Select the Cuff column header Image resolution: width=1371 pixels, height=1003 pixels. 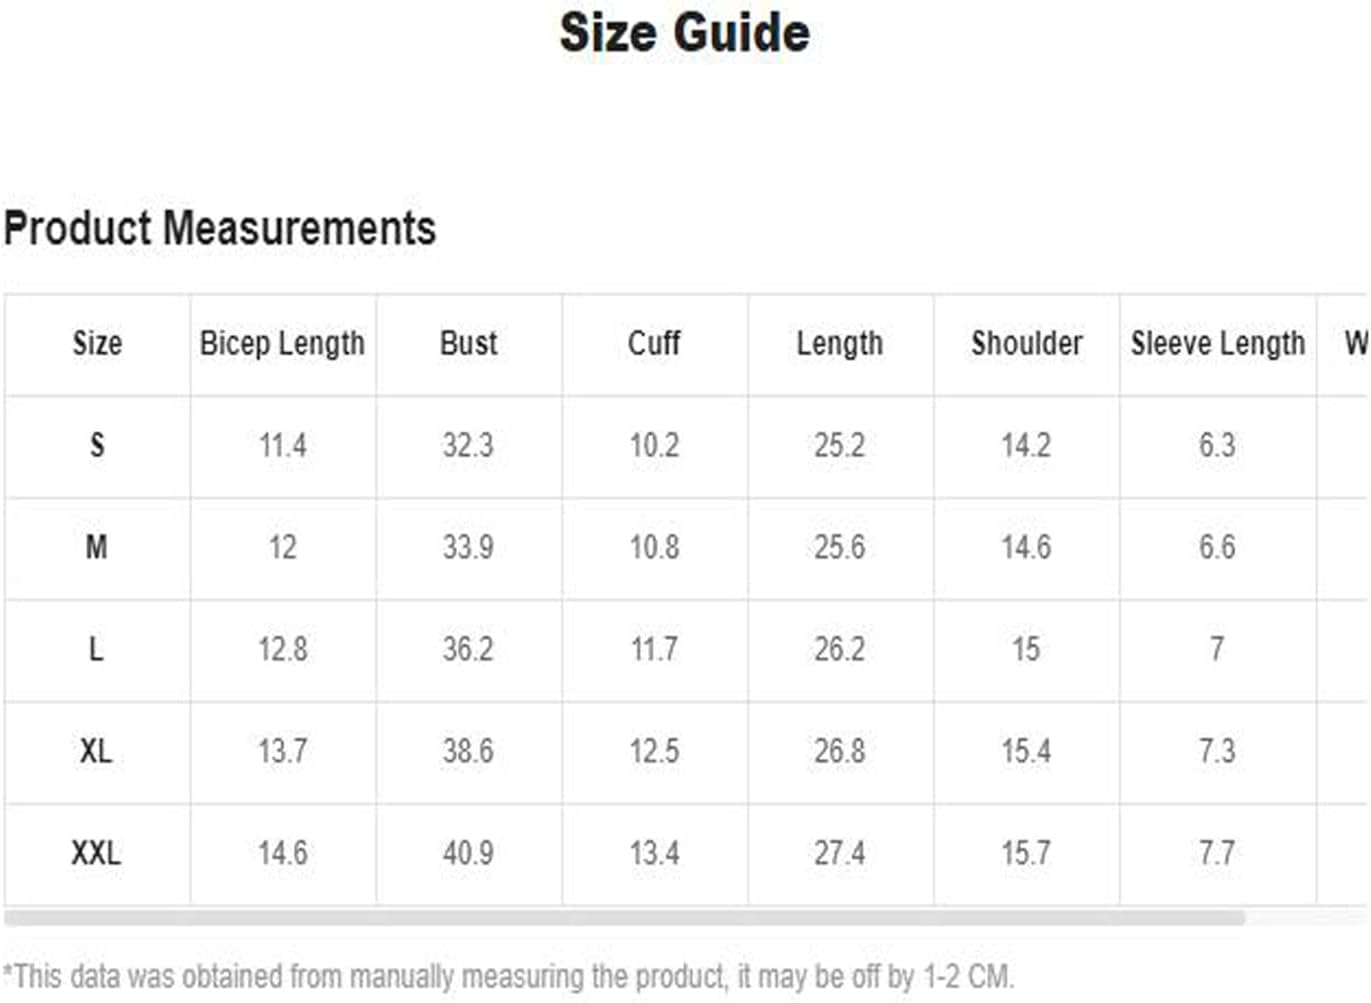point(654,343)
